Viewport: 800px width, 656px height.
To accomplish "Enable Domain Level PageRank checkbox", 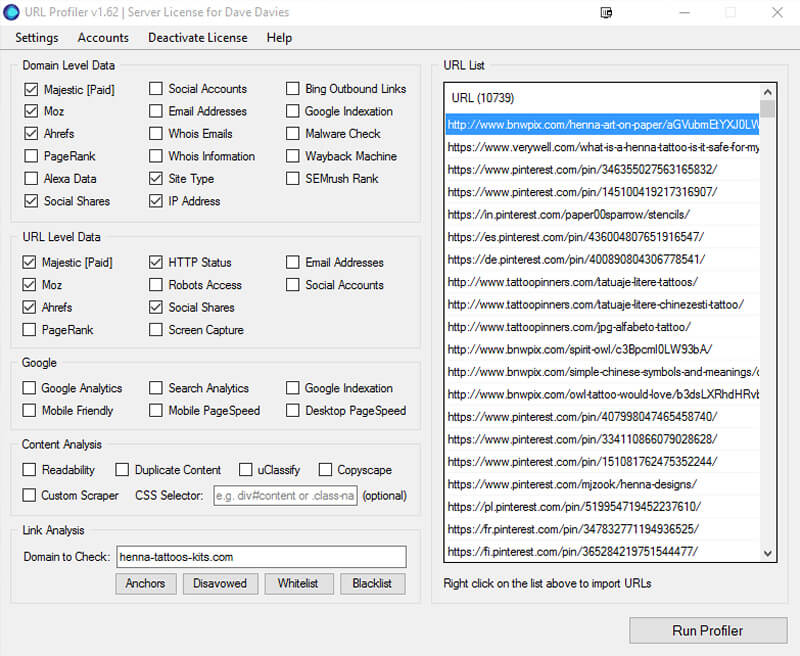I will [31, 156].
